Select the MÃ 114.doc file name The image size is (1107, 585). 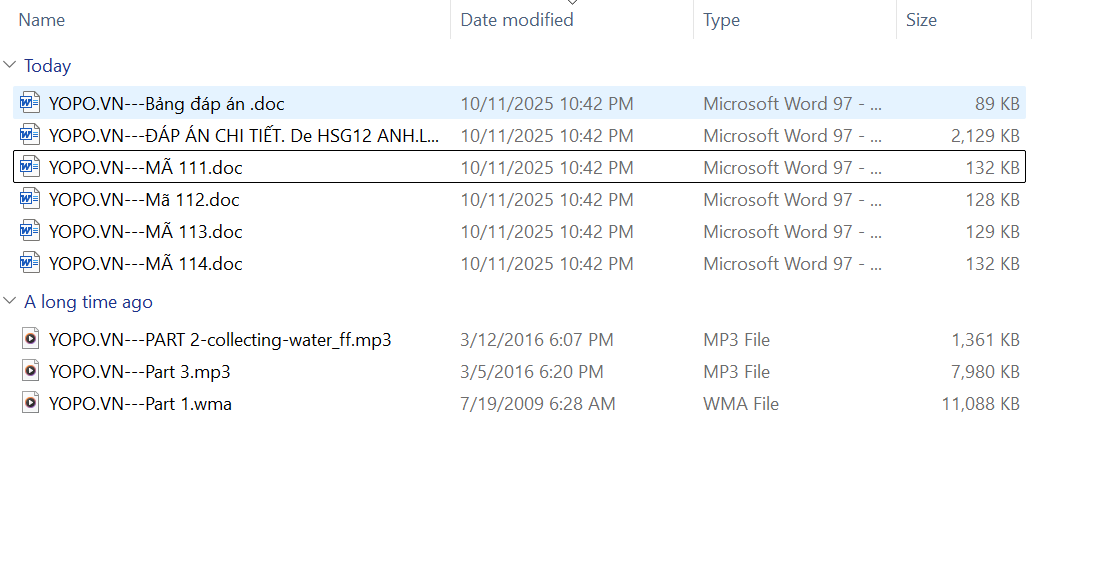(x=145, y=263)
